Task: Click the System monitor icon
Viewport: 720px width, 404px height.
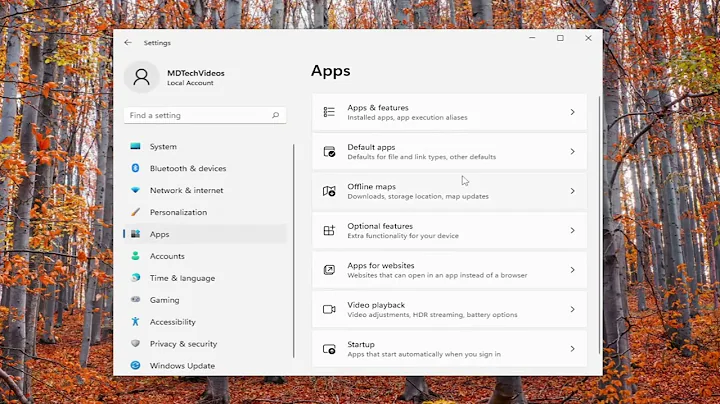Action: (x=135, y=146)
